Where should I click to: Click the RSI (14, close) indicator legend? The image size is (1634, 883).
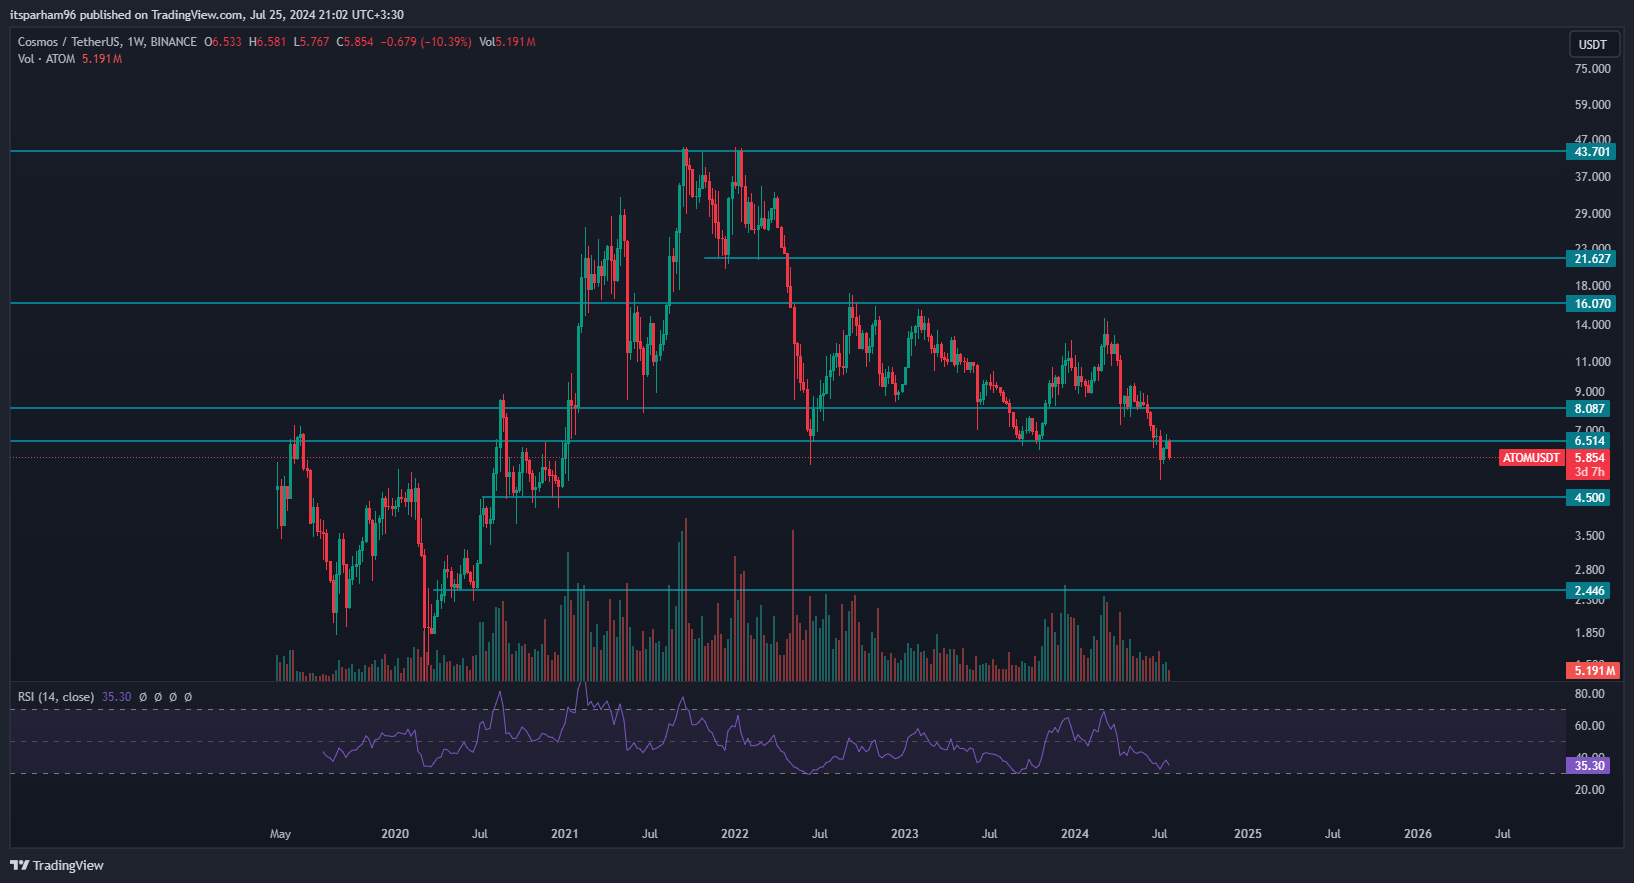coord(56,697)
